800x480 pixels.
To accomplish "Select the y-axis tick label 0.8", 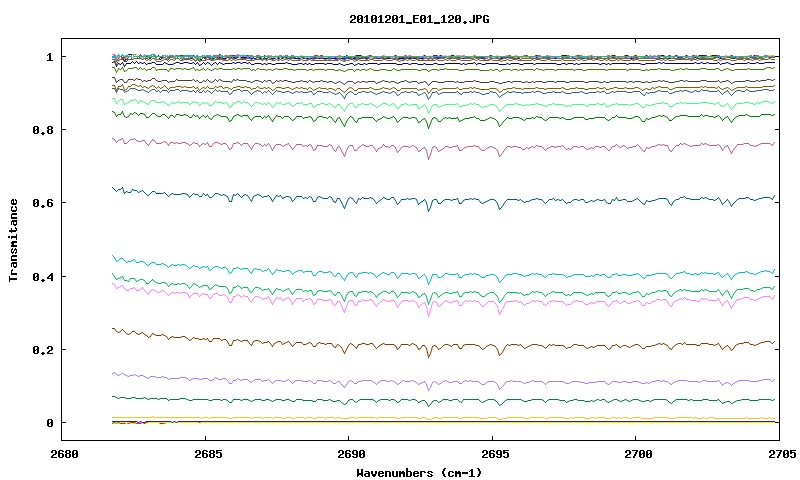I will (x=43, y=130).
